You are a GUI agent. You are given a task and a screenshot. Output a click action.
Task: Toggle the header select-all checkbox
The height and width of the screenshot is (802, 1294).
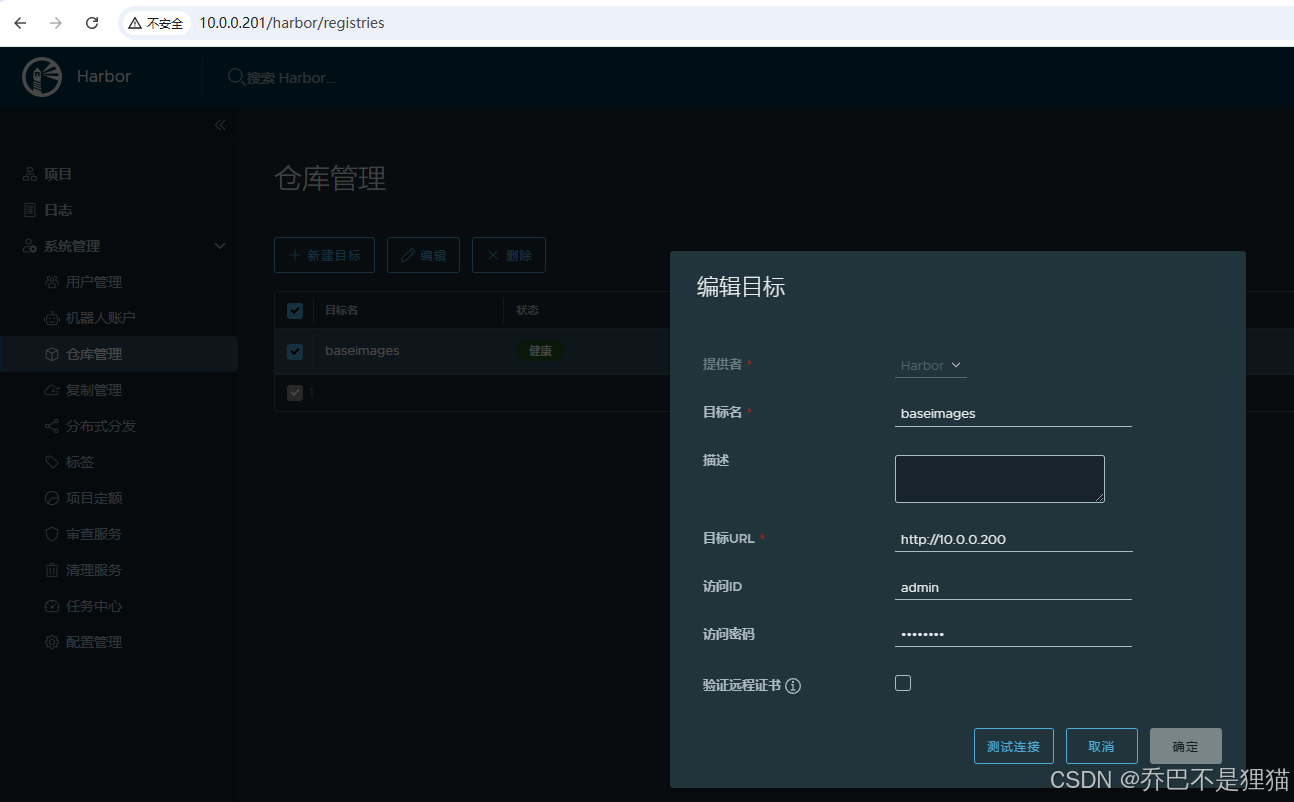coord(295,311)
